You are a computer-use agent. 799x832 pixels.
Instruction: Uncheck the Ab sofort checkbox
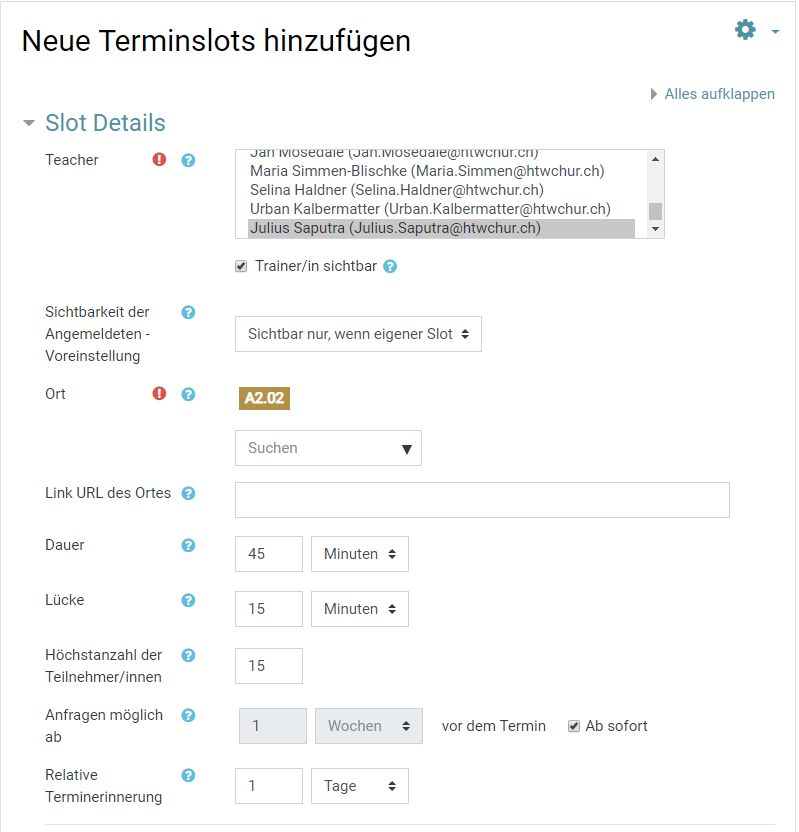click(x=574, y=726)
